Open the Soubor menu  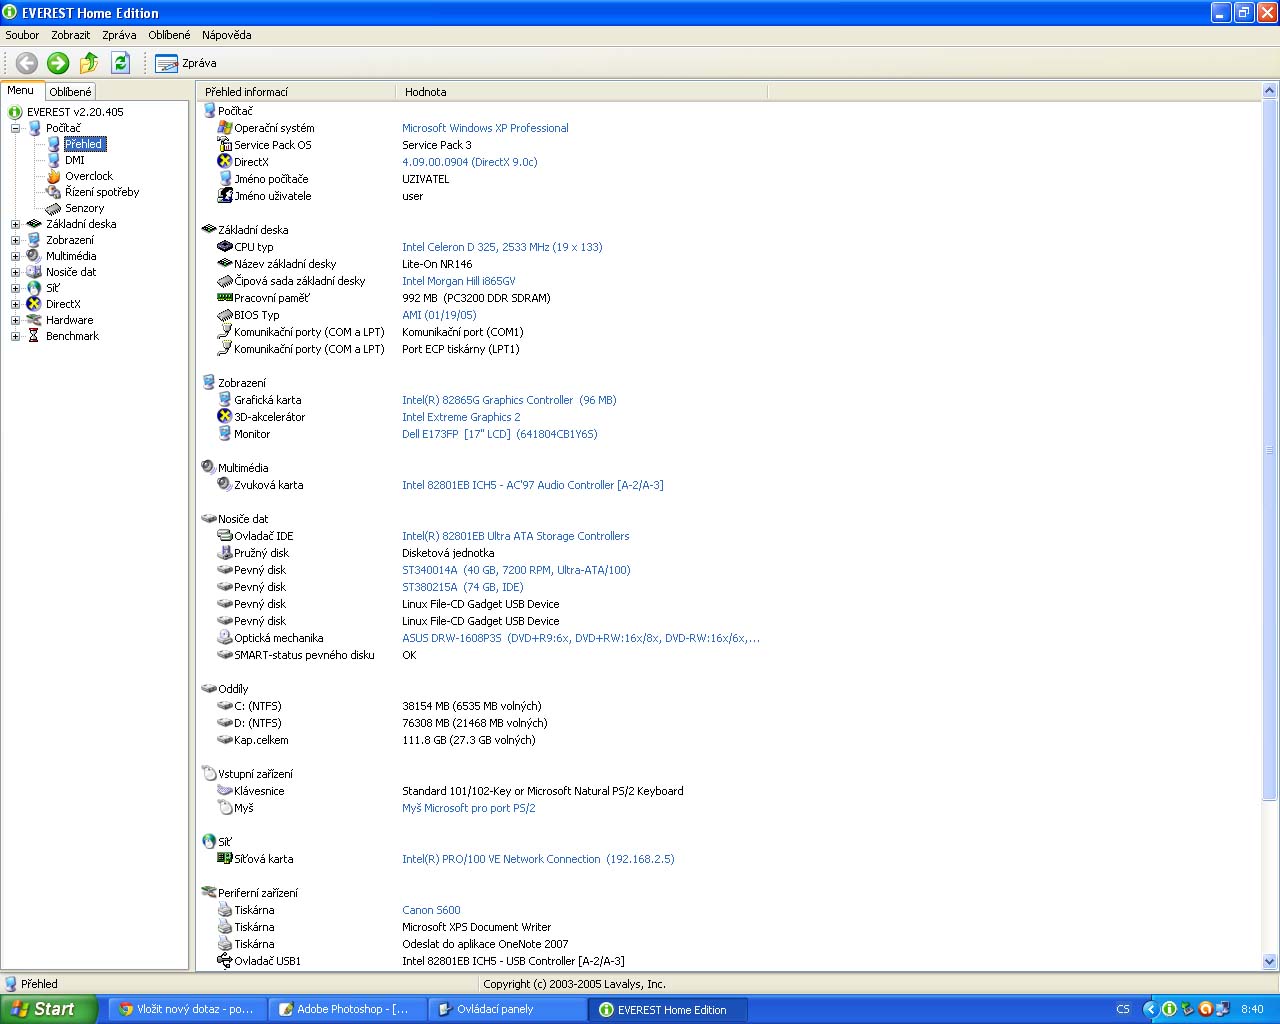click(x=22, y=35)
